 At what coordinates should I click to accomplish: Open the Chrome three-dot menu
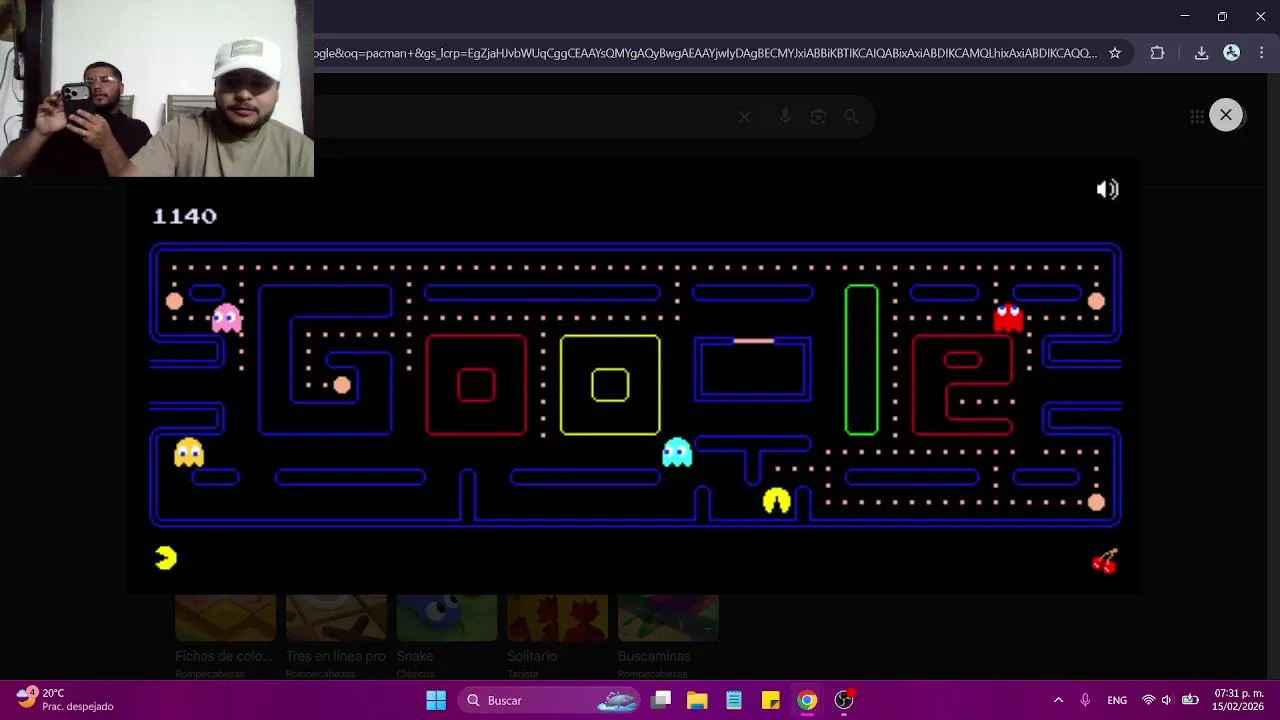tap(1262, 53)
